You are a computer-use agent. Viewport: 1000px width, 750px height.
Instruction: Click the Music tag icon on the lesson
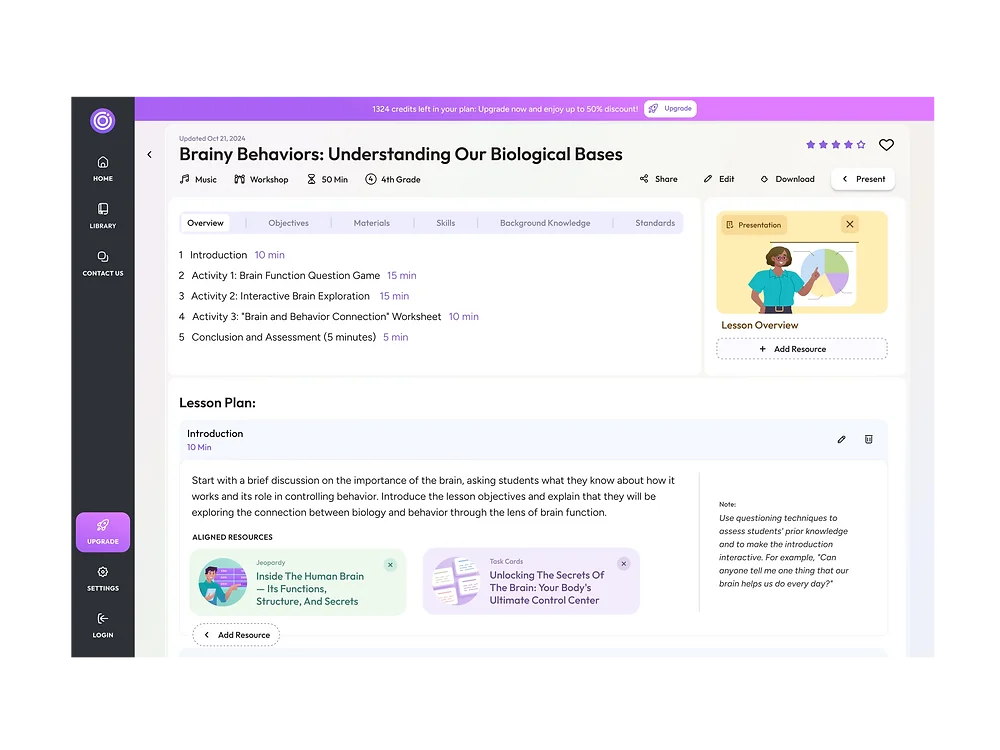(183, 179)
